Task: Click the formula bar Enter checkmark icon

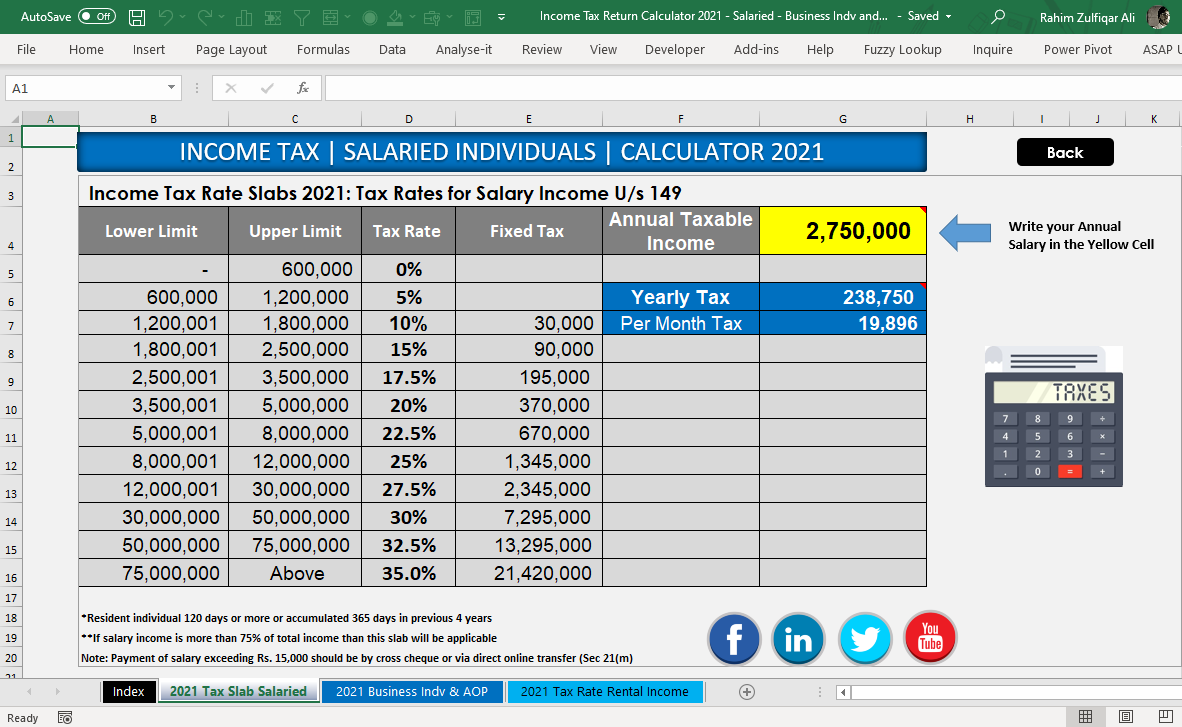Action: pyautogui.click(x=267, y=88)
